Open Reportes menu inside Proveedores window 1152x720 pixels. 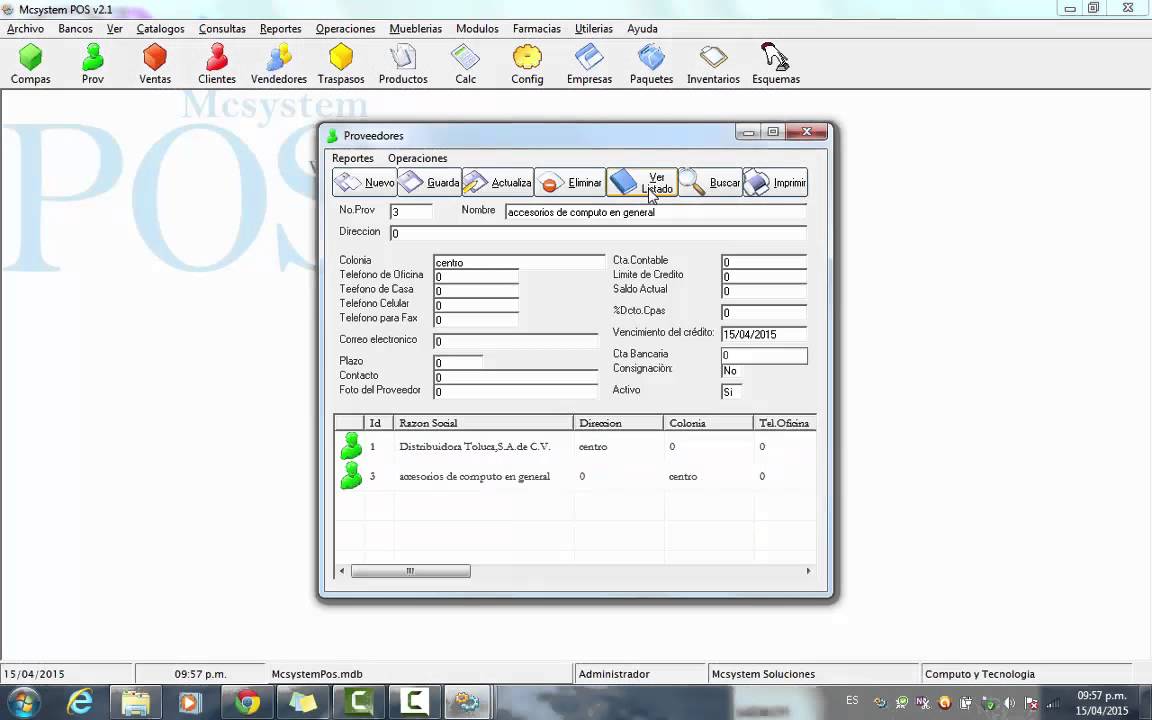tap(353, 158)
